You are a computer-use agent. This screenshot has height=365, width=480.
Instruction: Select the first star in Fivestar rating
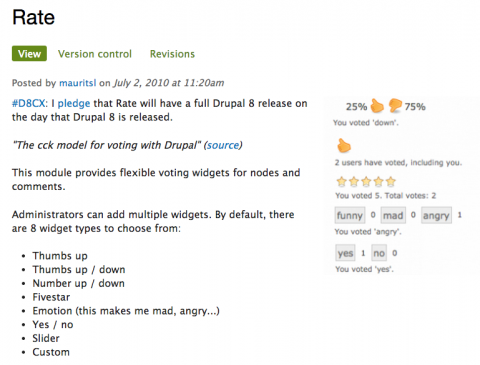pyautogui.click(x=341, y=182)
